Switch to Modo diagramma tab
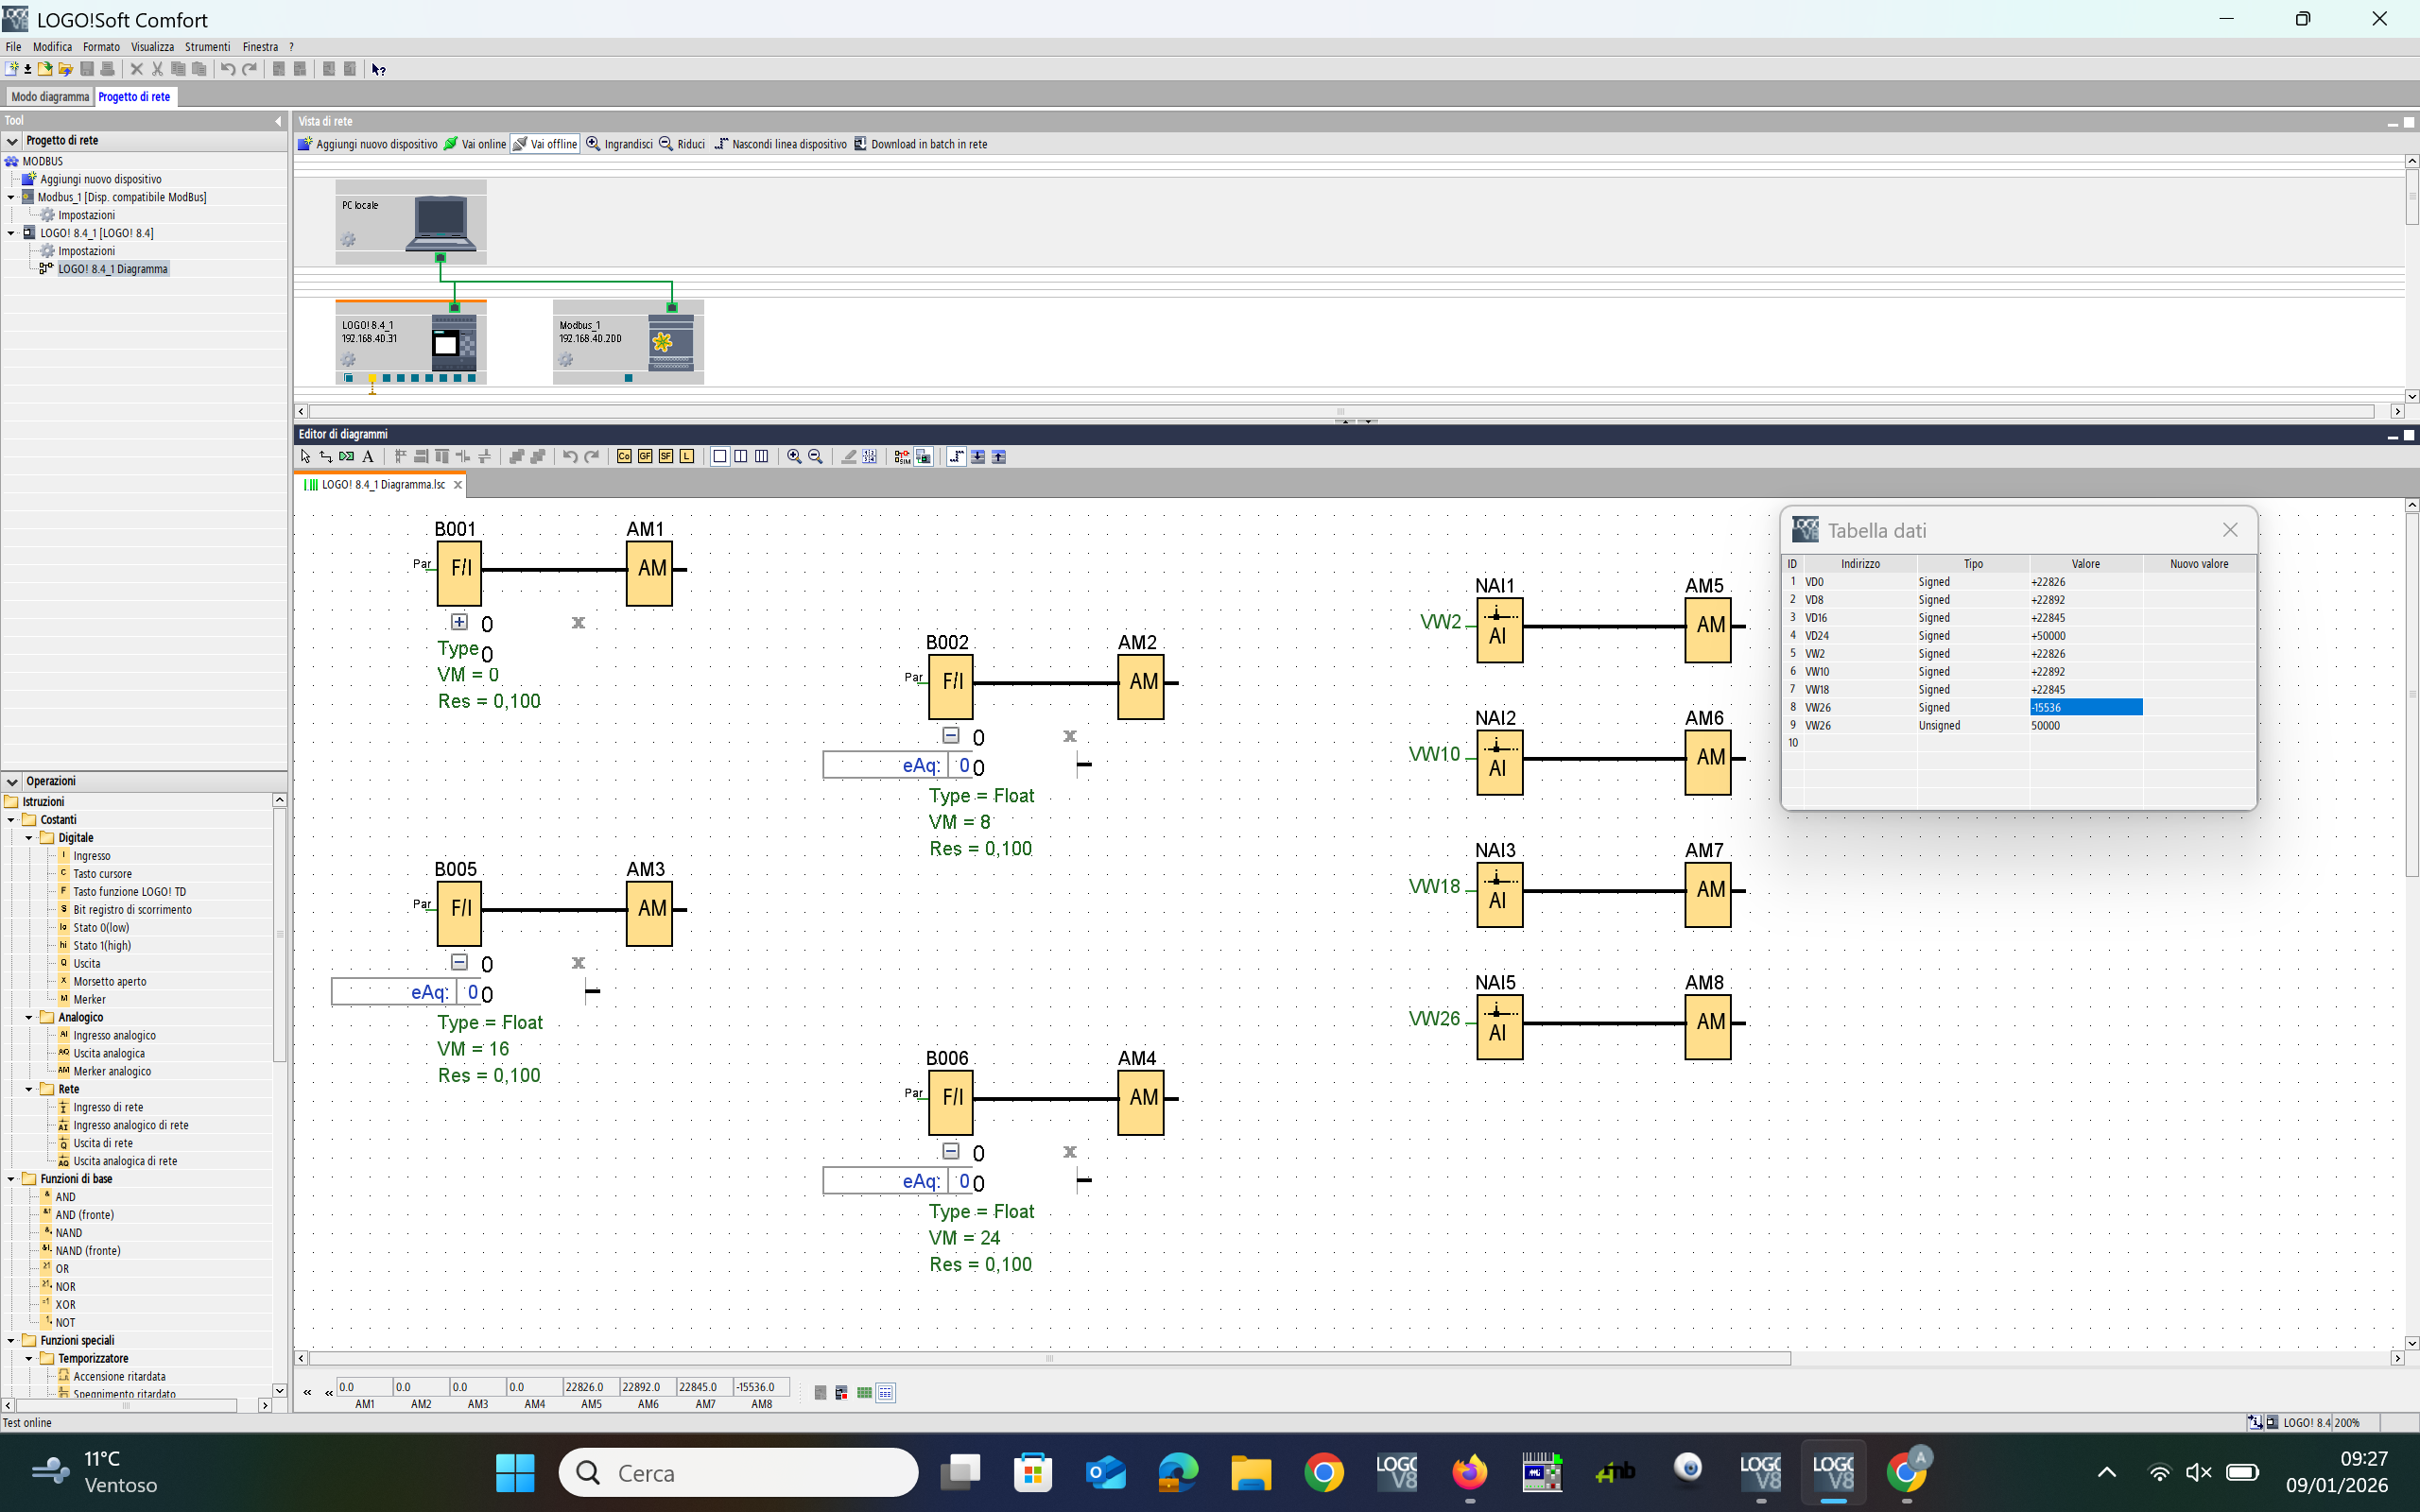 point(50,97)
